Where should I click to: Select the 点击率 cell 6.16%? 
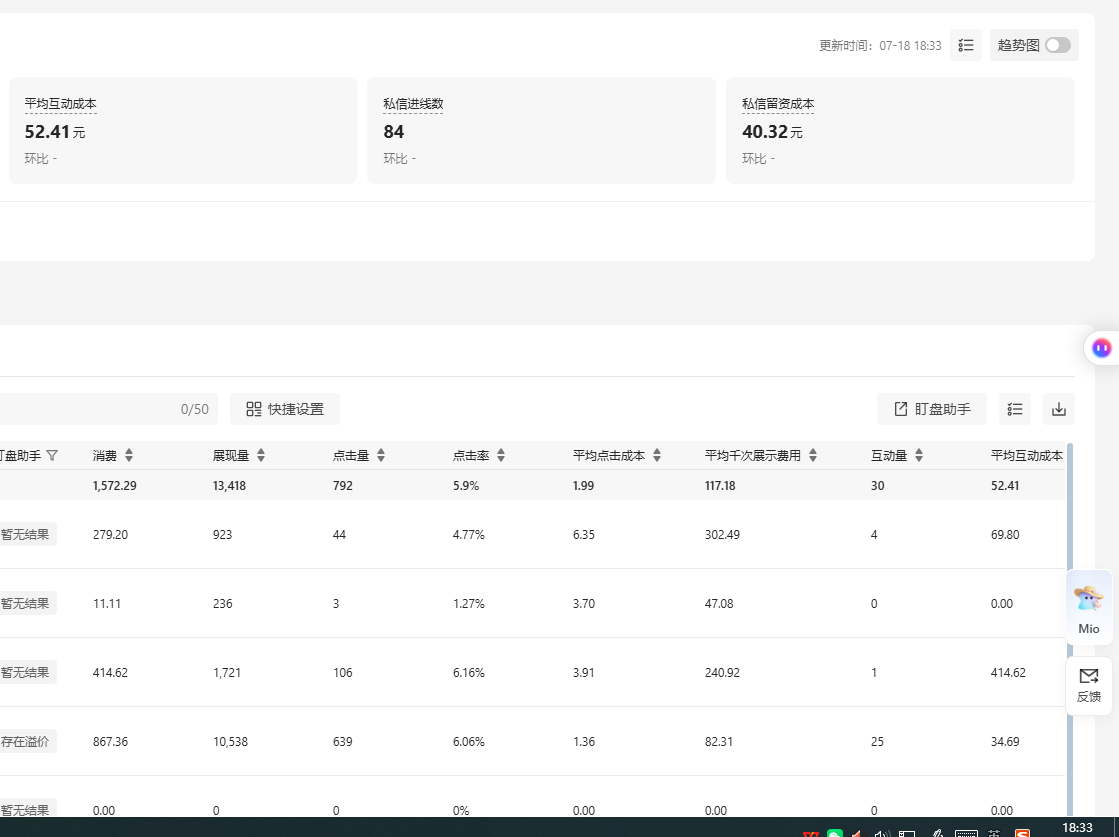[x=469, y=672]
